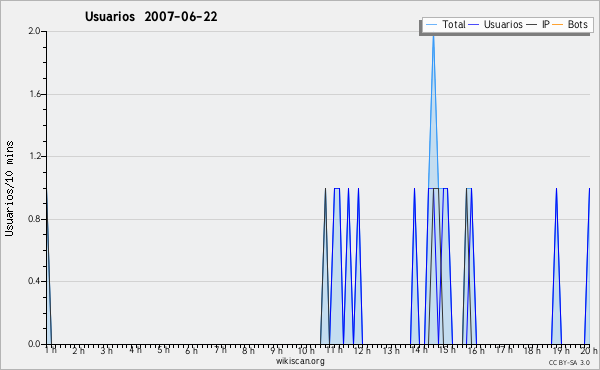Click the 'wikiscan.org' text below the axis
Screen dimensions: 600x370
tap(300, 361)
